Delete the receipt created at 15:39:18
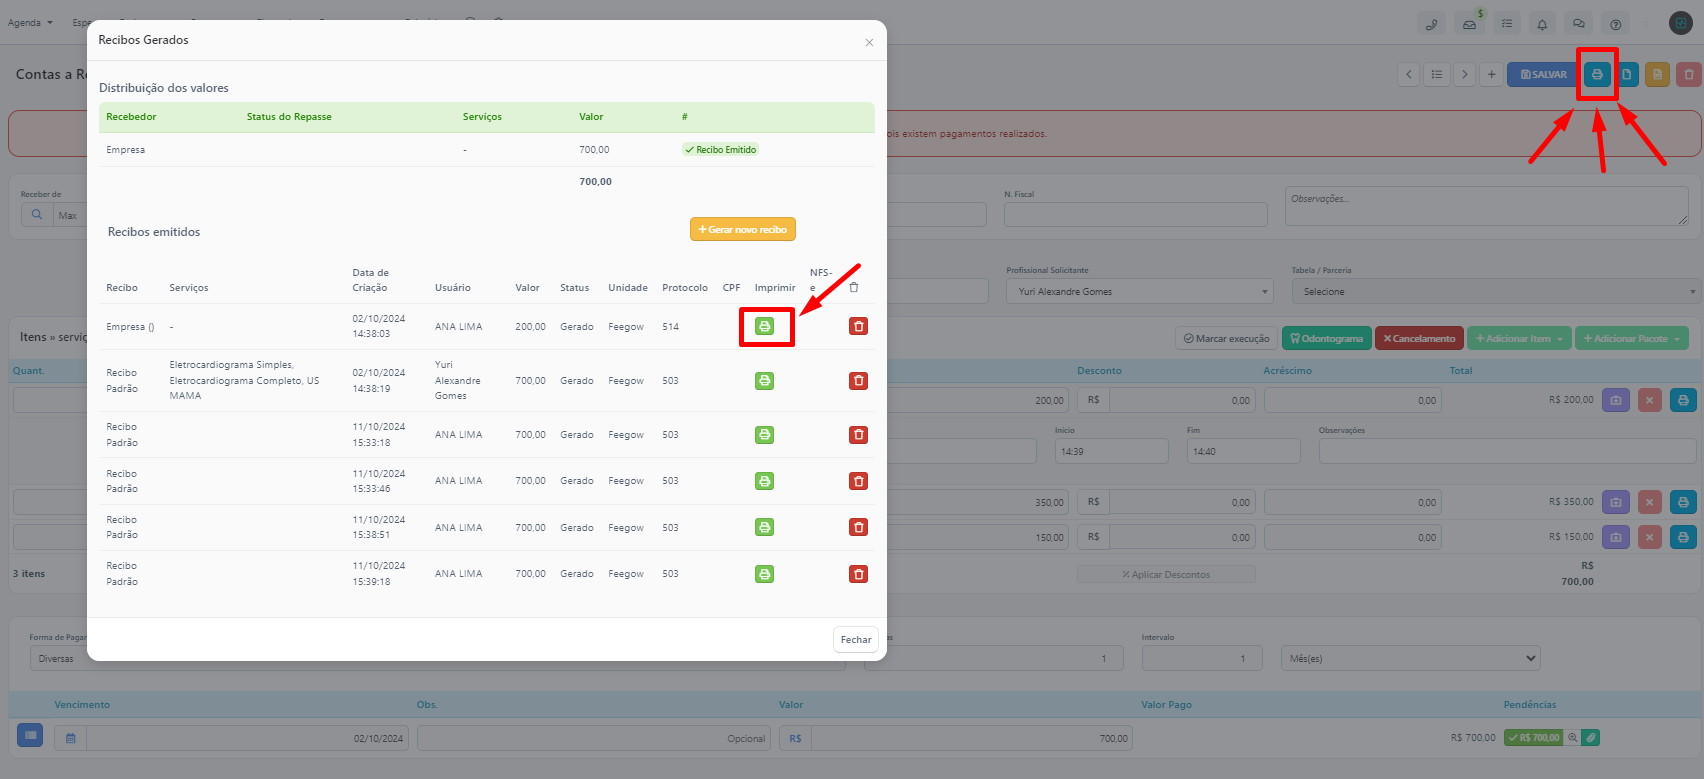The image size is (1704, 779). click(x=858, y=574)
